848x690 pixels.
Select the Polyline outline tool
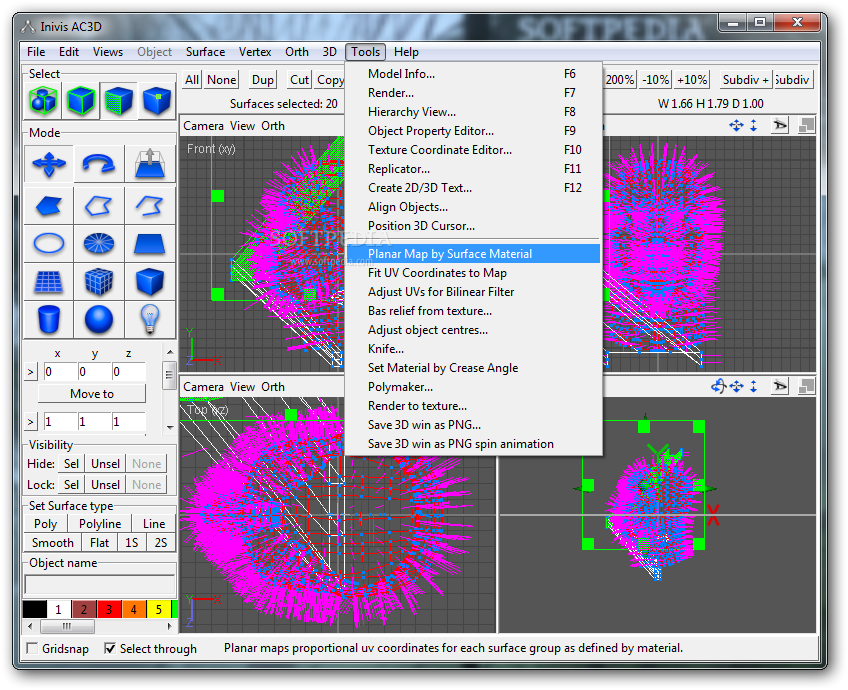pyautogui.click(x=99, y=206)
